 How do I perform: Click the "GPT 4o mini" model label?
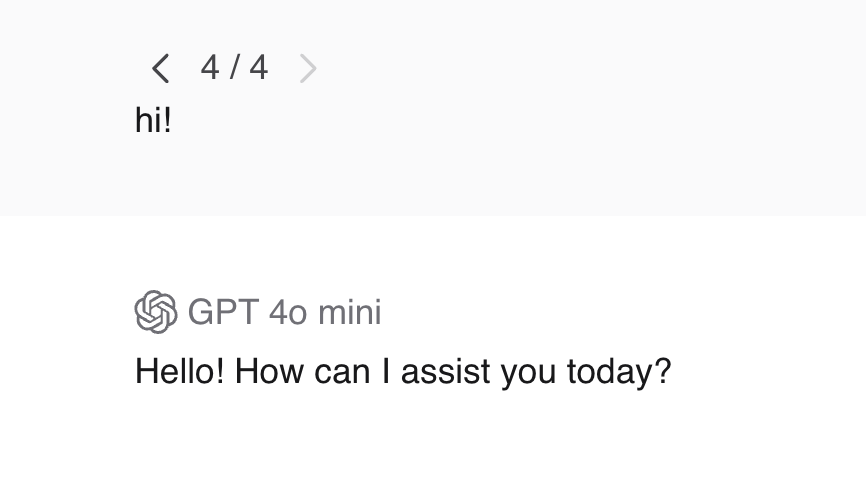coord(284,312)
